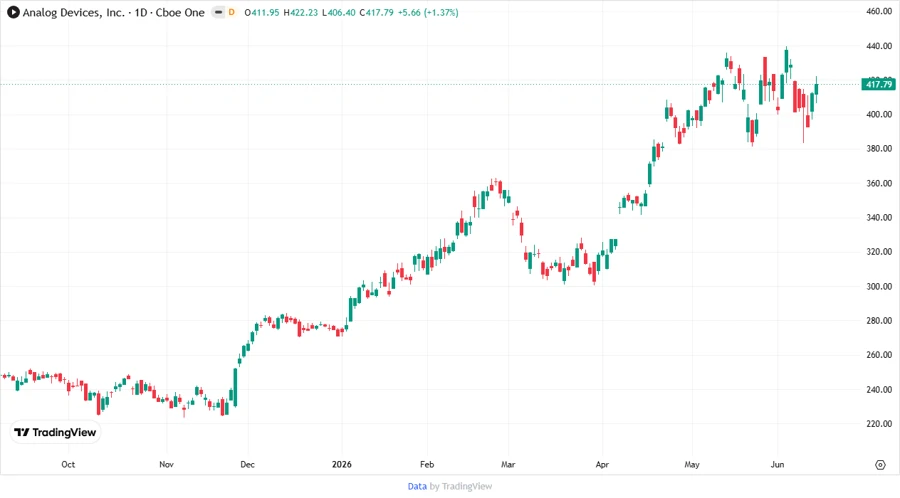
Task: Click the 300.00 price axis label
Action: tap(879, 286)
